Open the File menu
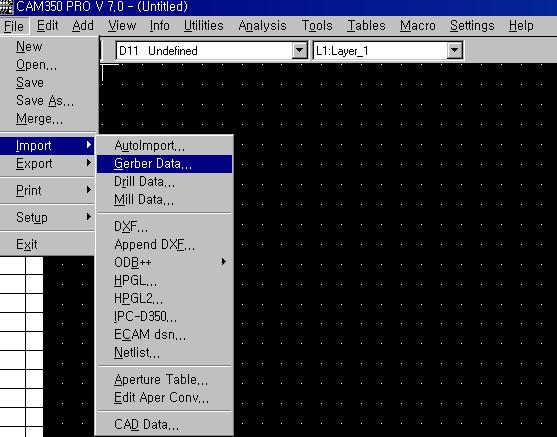This screenshot has width=557, height=437. click(x=14, y=26)
